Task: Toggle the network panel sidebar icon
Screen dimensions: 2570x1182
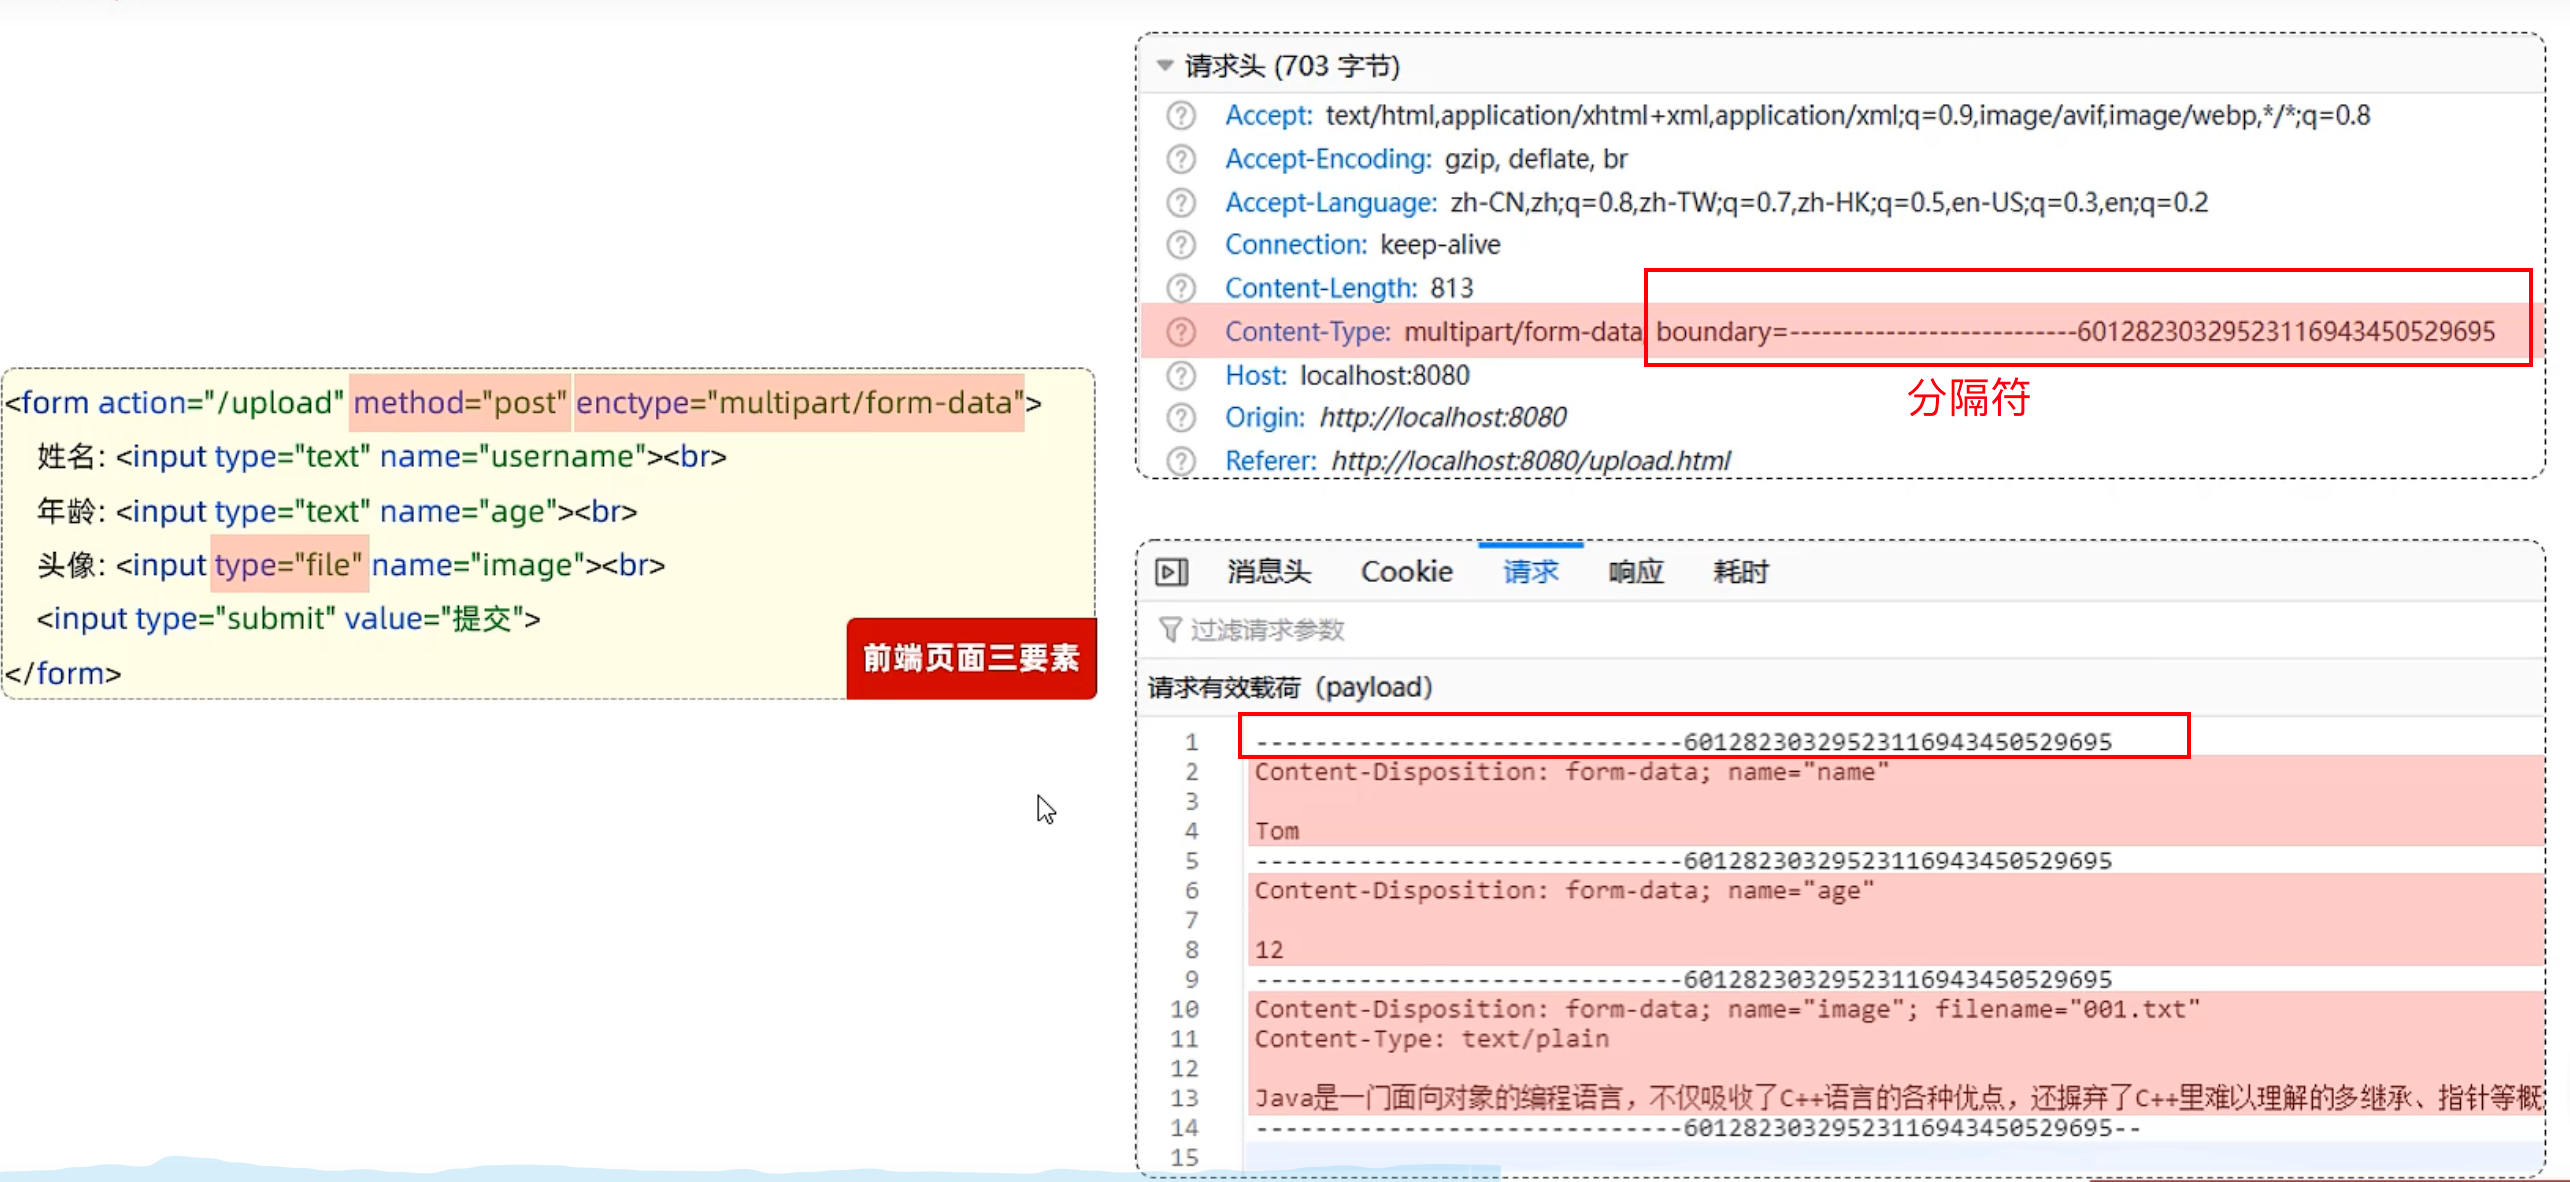Action: 1171,572
